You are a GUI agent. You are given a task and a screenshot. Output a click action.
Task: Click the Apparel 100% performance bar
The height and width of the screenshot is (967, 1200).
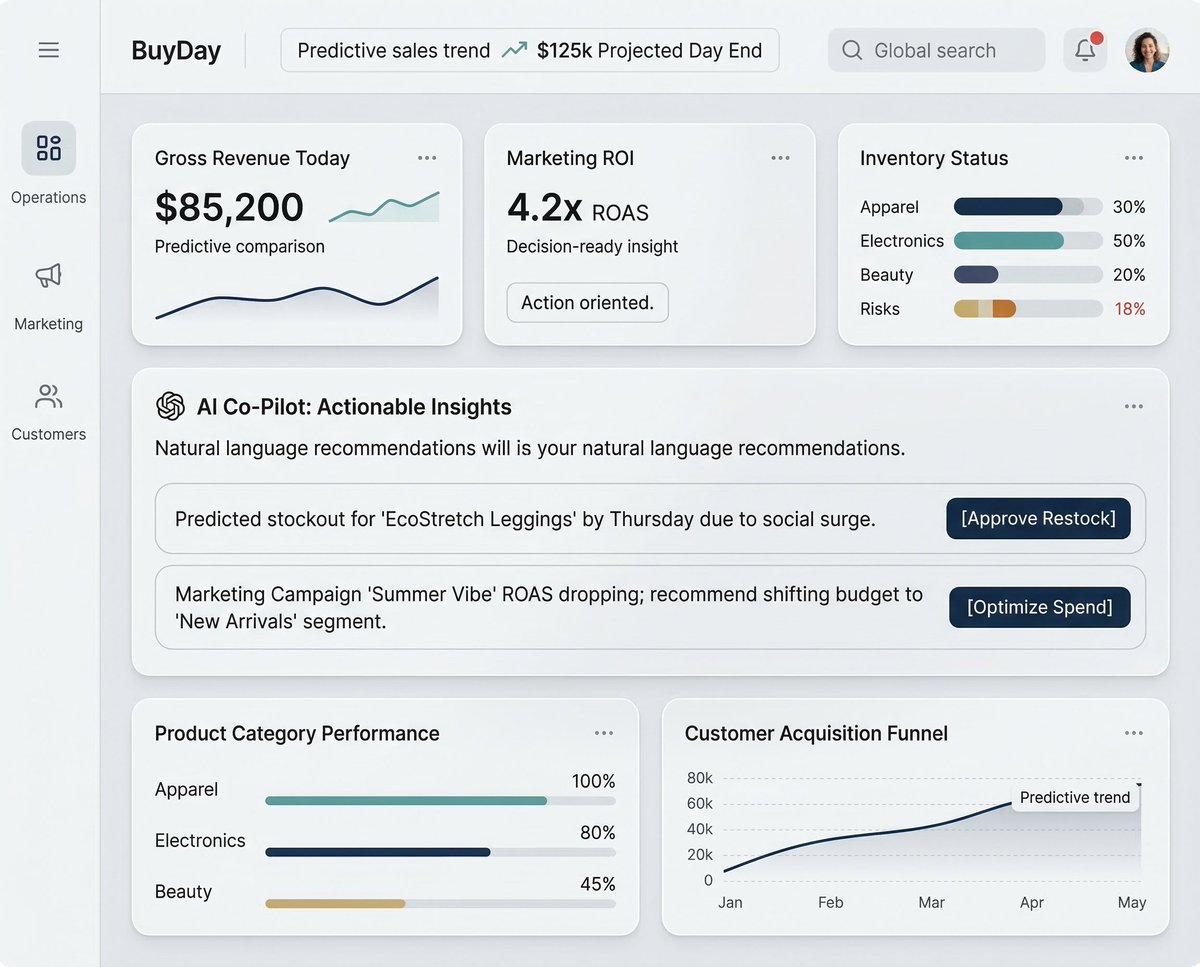click(440, 801)
